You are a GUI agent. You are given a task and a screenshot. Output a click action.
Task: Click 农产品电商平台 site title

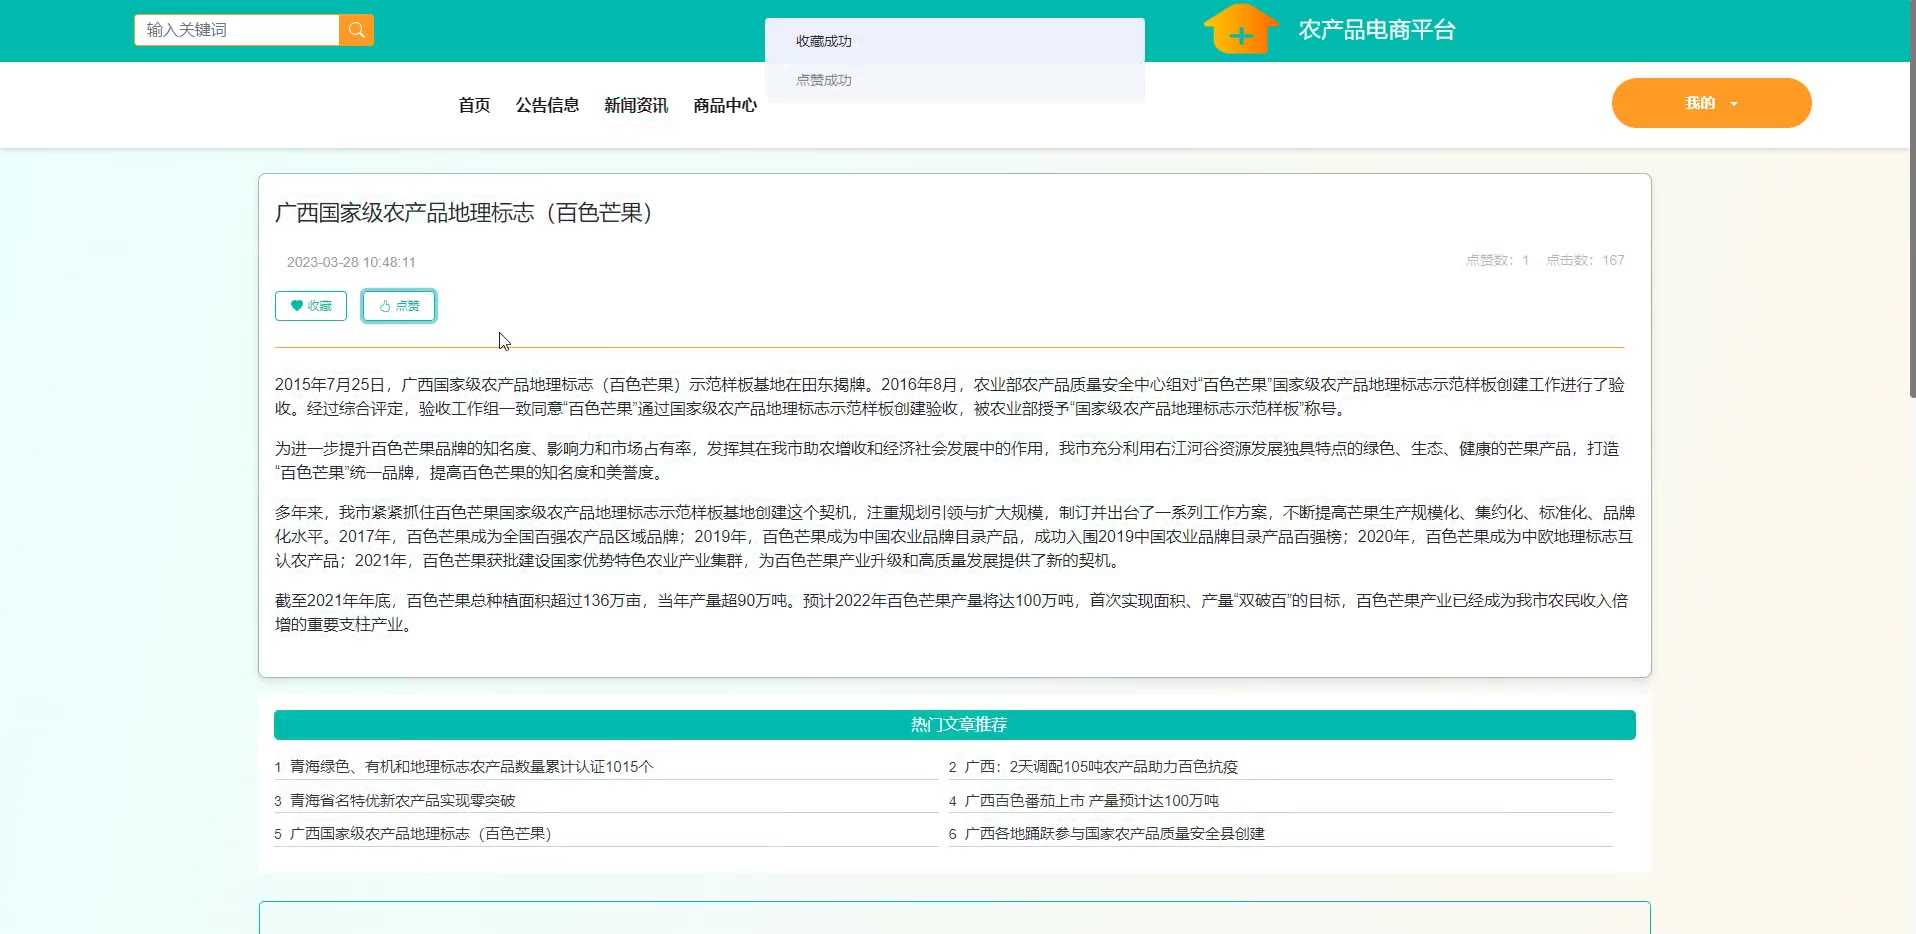[x=1377, y=30]
